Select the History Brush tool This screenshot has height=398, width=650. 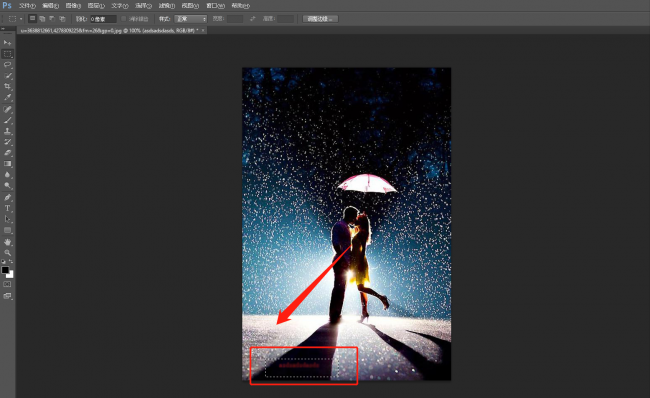coord(7,142)
